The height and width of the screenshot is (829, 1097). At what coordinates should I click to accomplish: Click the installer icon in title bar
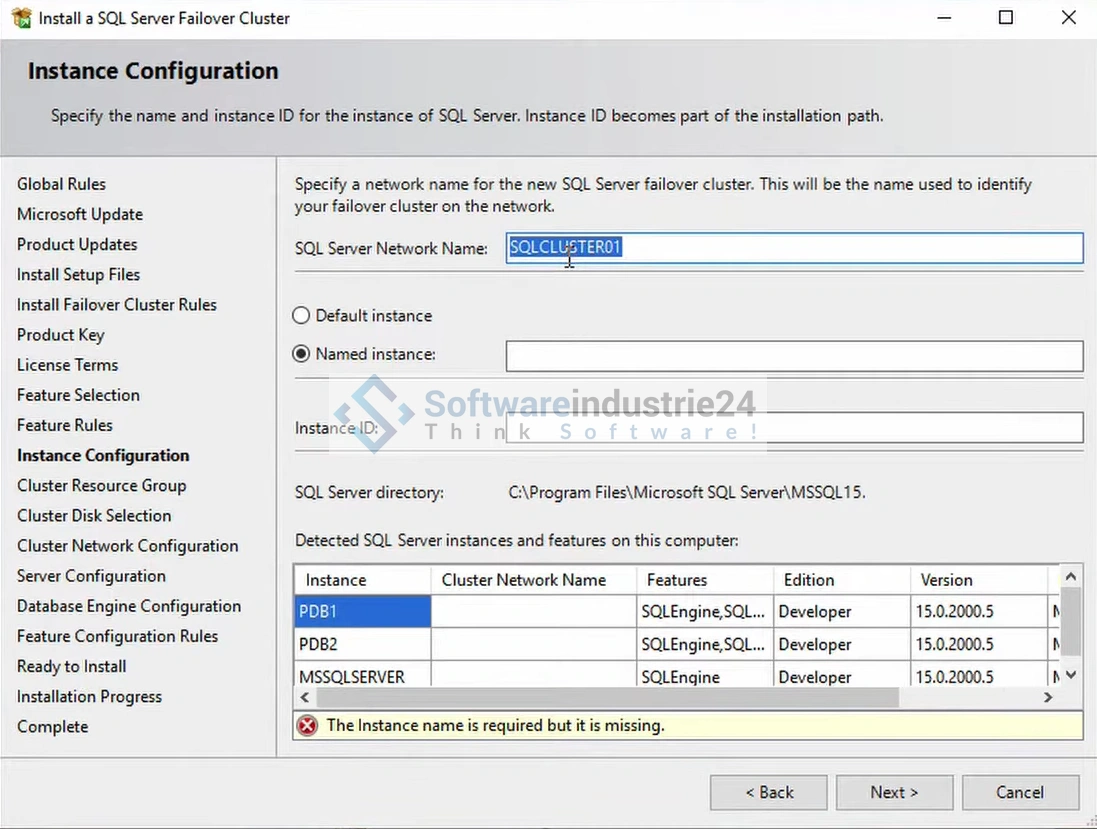[x=21, y=18]
